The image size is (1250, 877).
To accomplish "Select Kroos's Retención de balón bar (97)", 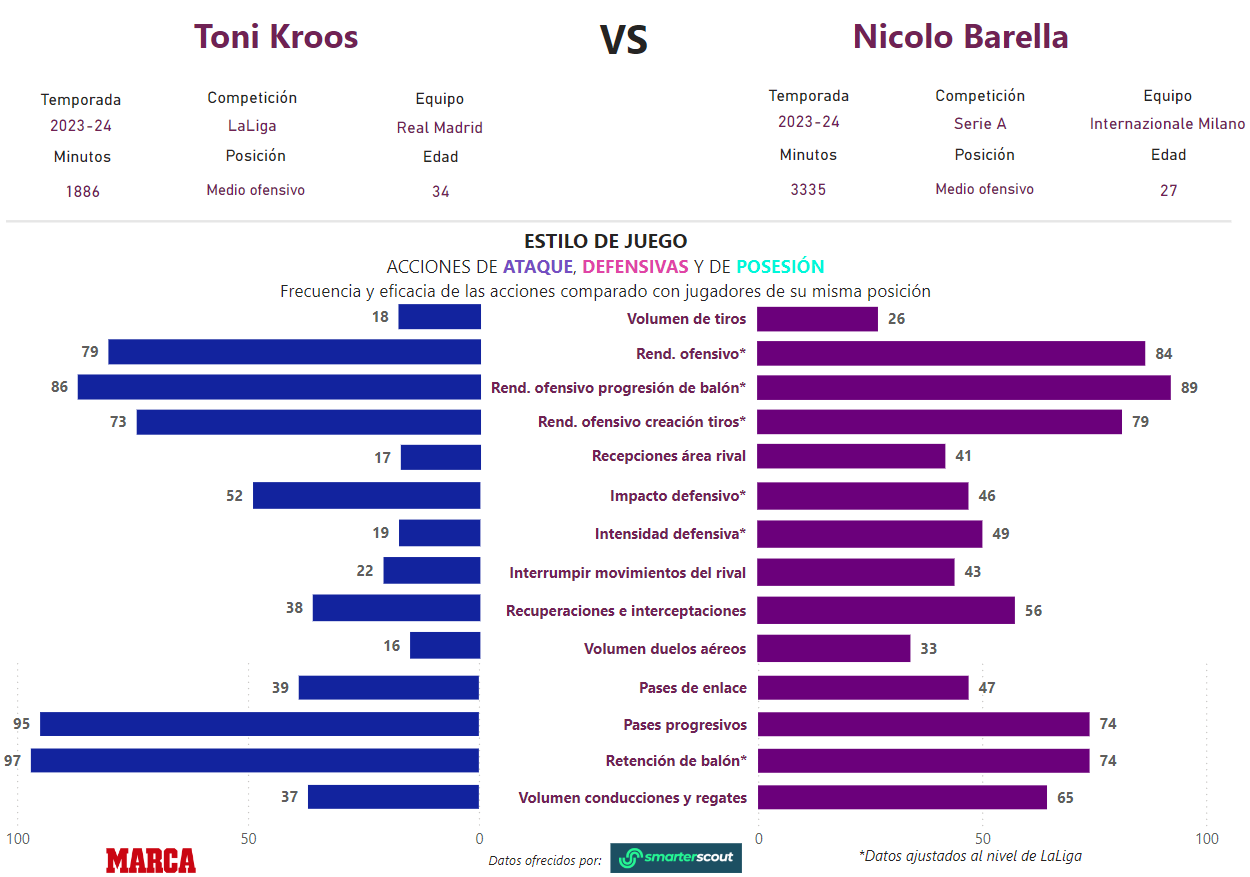I will click(255, 761).
